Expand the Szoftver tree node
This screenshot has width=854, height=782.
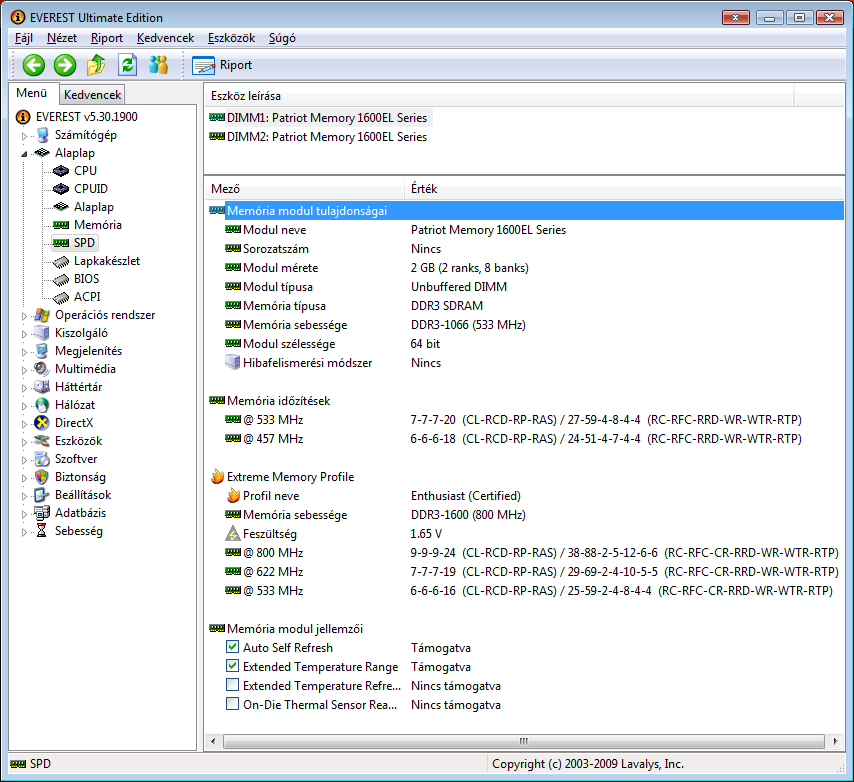click(x=24, y=460)
